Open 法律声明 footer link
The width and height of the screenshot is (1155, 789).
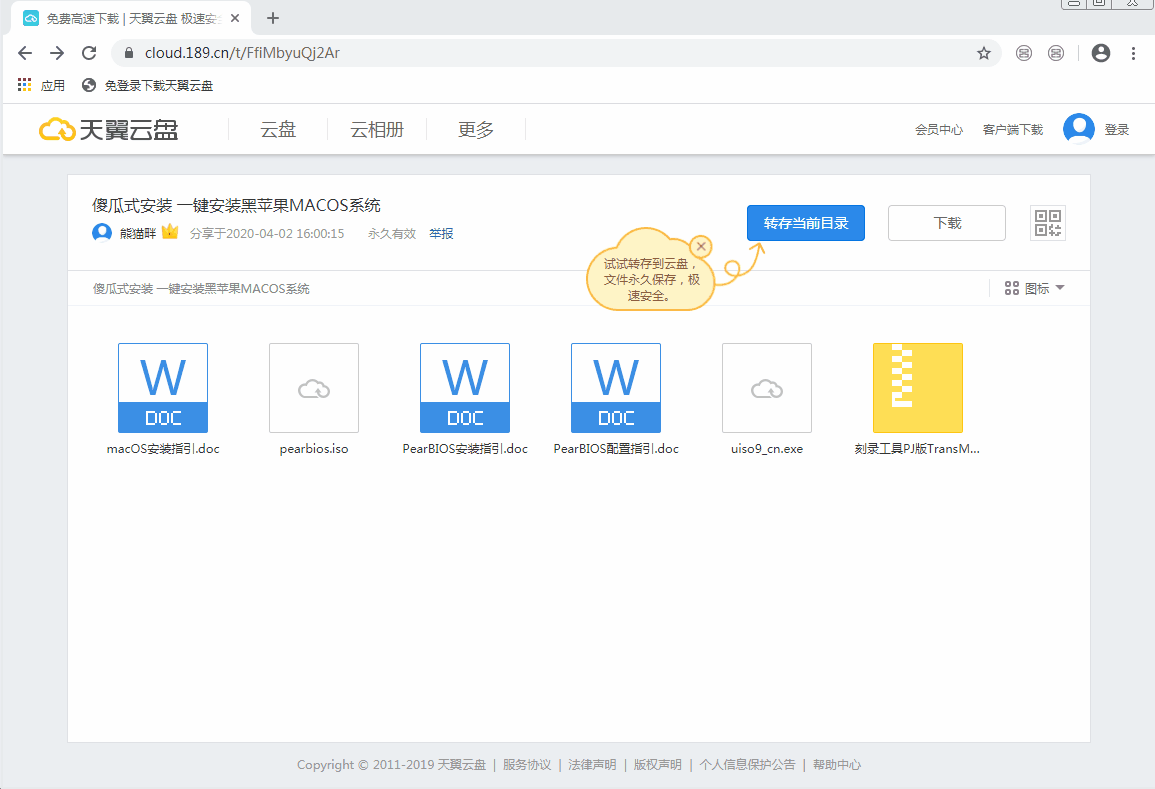click(x=592, y=765)
